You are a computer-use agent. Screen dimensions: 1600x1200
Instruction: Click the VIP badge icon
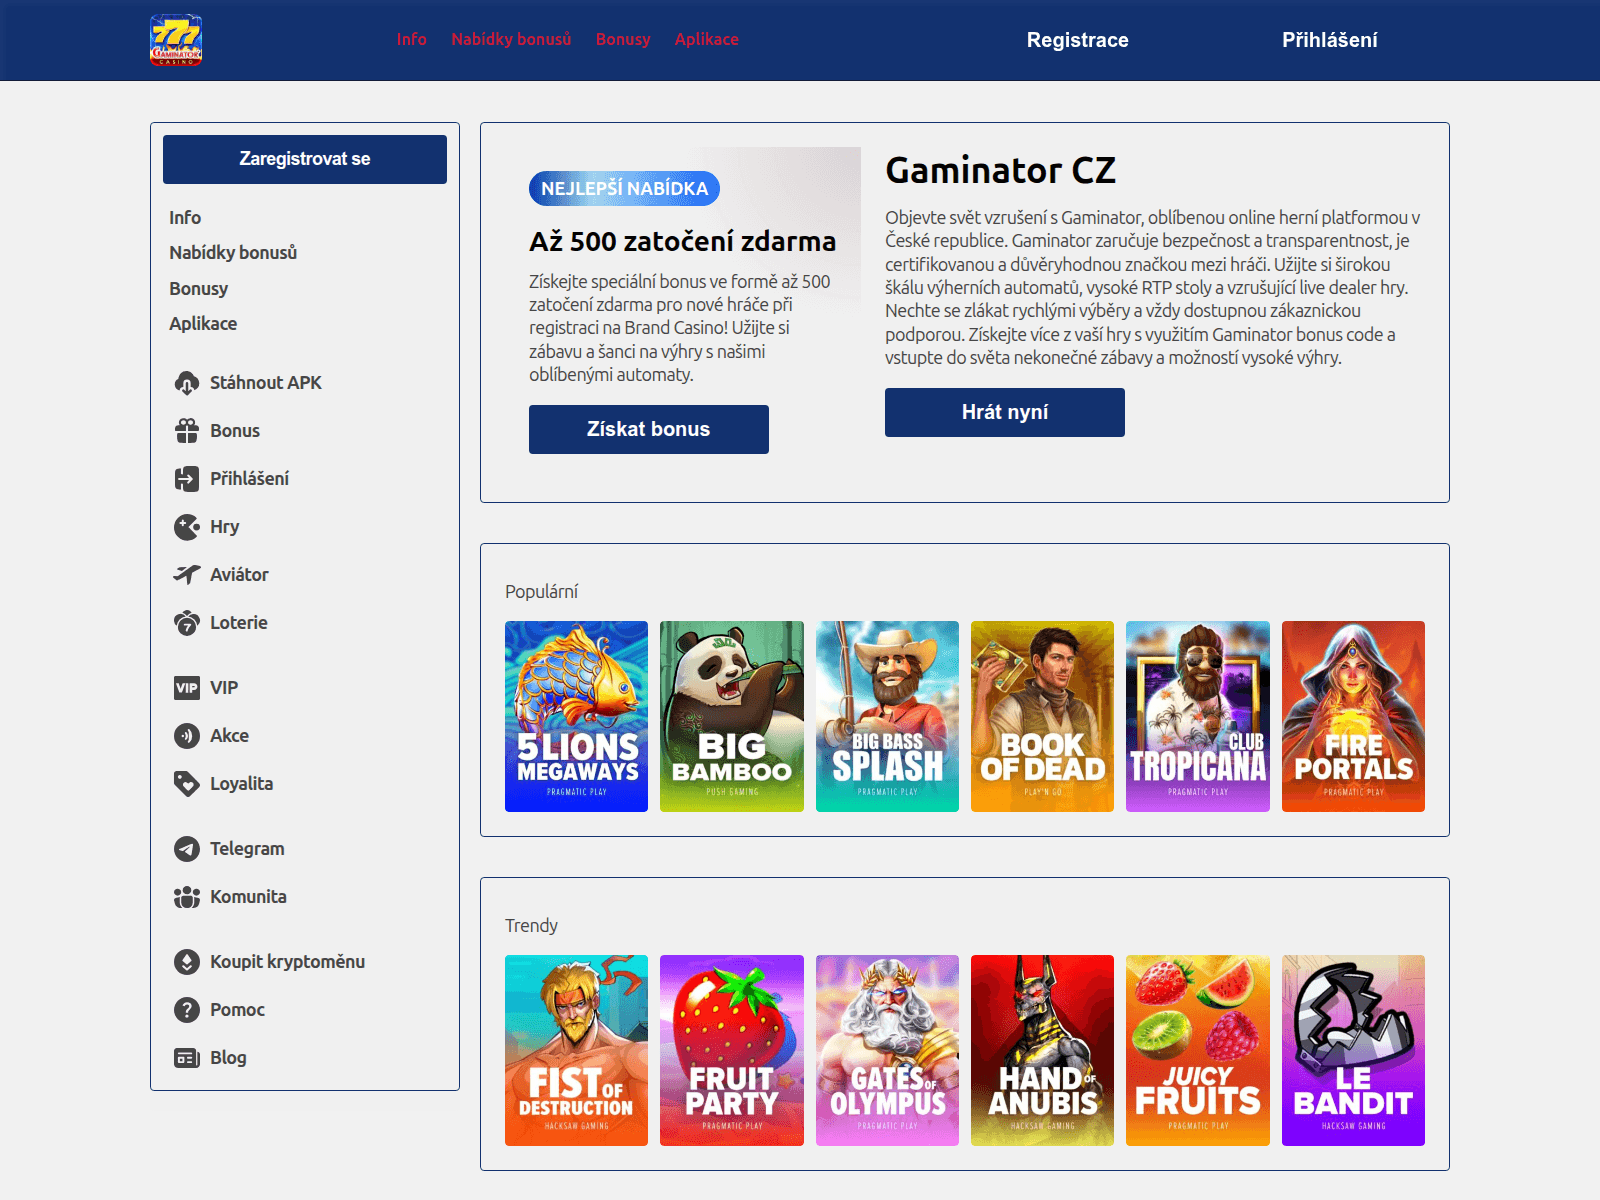pos(187,688)
